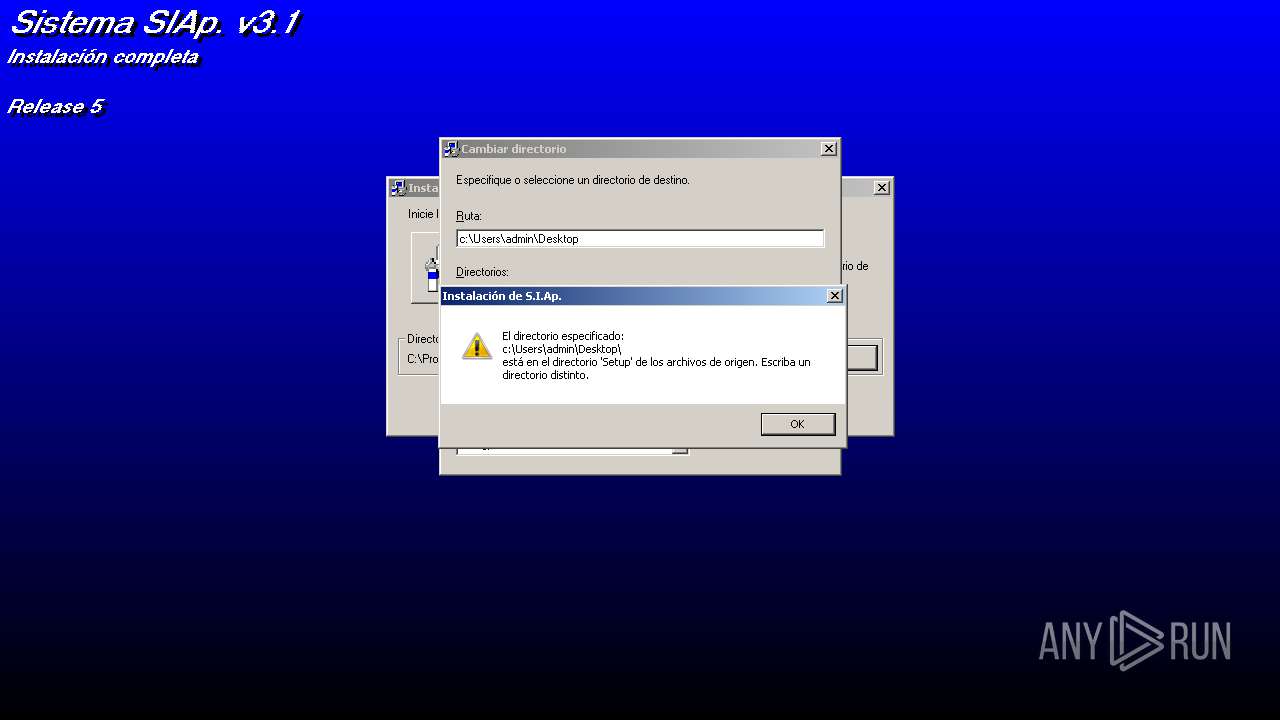
Task: Click the installer icon button in background setup window
Action: click(426, 268)
